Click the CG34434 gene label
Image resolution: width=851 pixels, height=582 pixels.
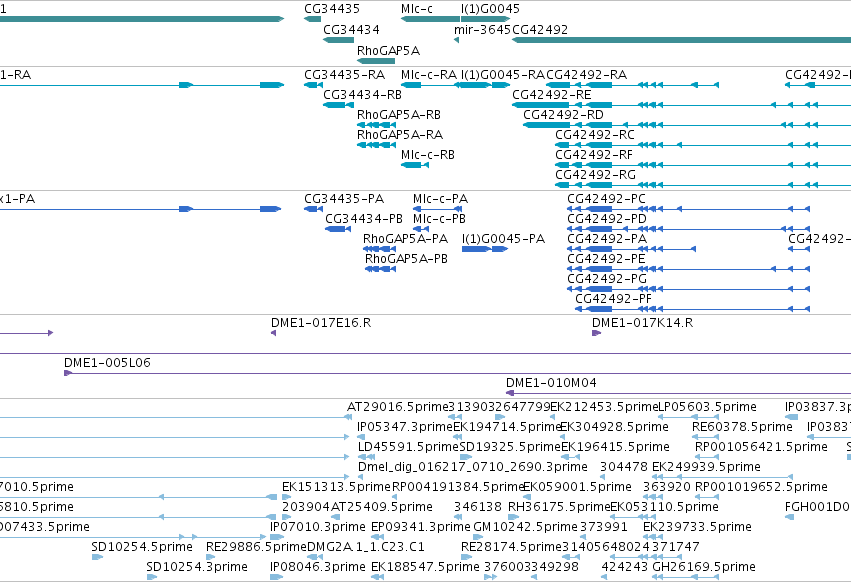pos(351,30)
